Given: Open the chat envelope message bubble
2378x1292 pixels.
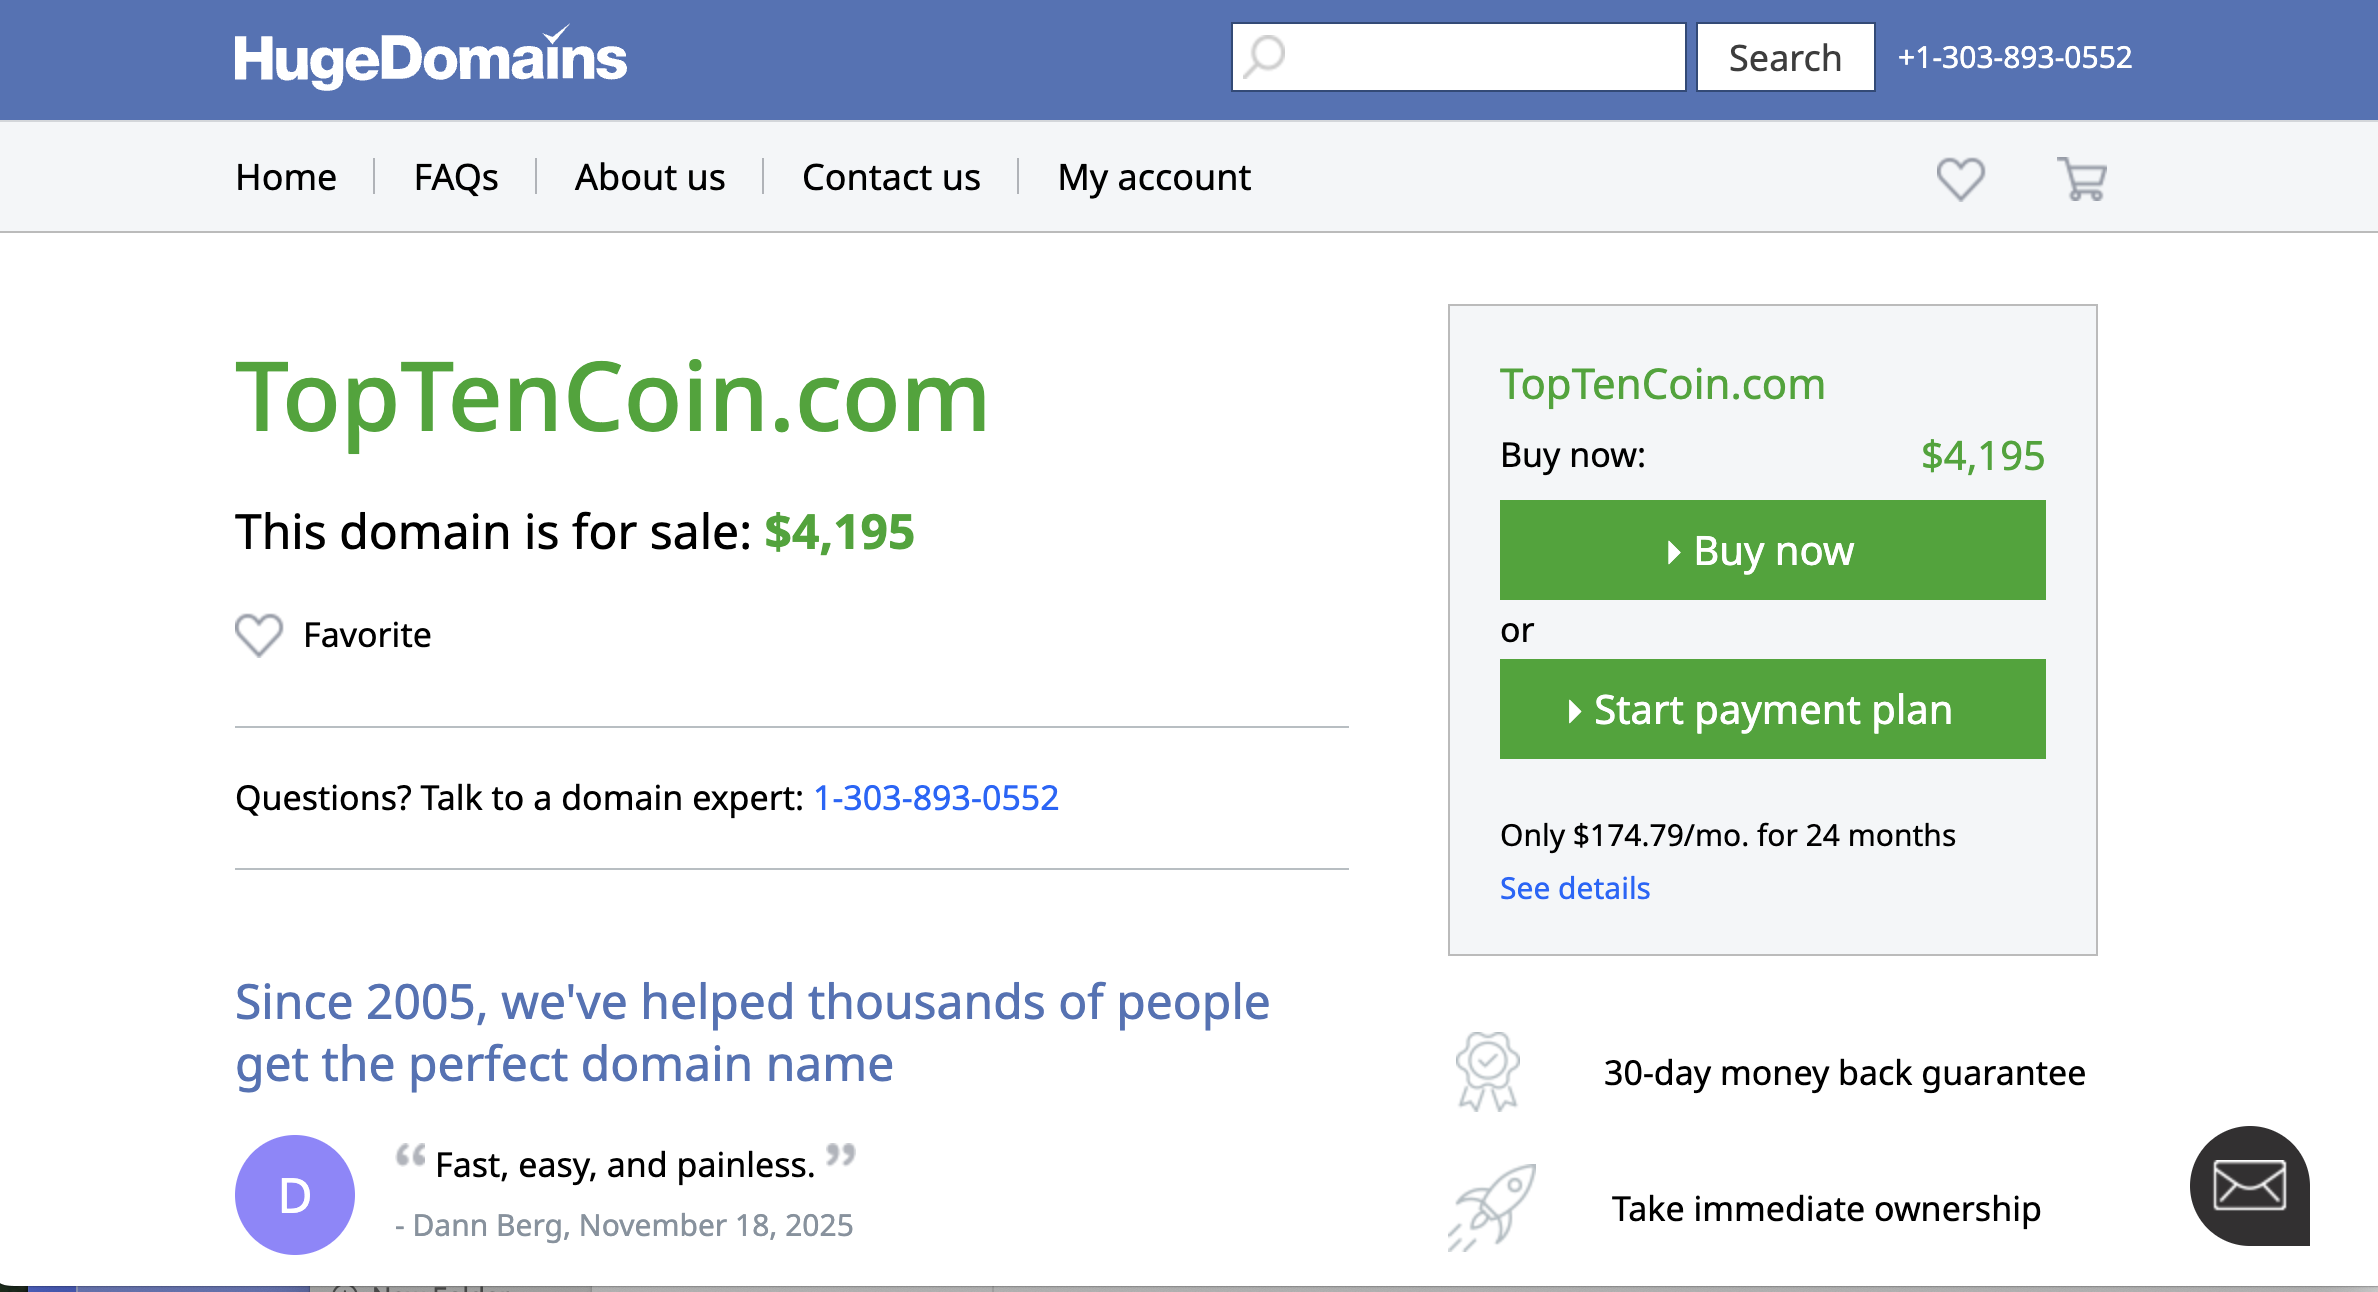Looking at the screenshot, I should (x=2249, y=1186).
